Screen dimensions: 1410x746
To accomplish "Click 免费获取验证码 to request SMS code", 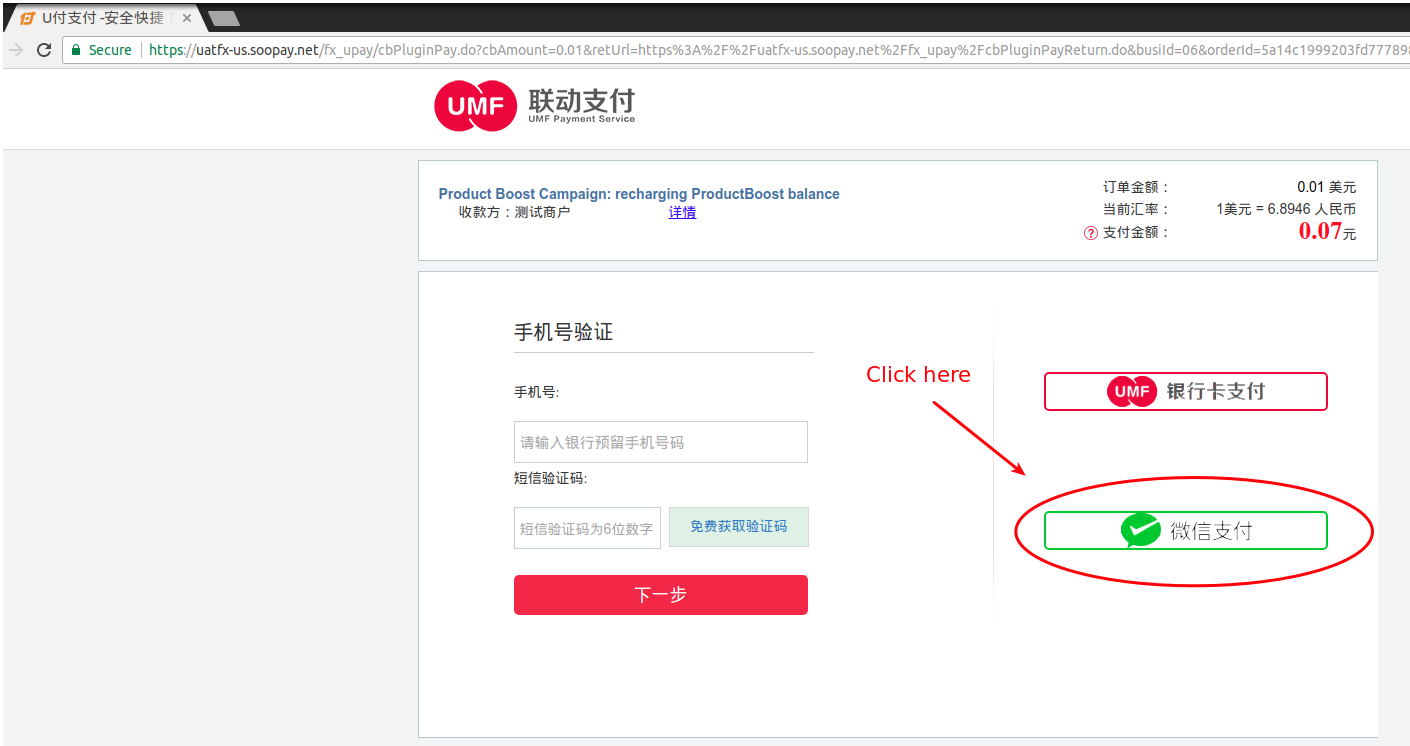I will [739, 527].
